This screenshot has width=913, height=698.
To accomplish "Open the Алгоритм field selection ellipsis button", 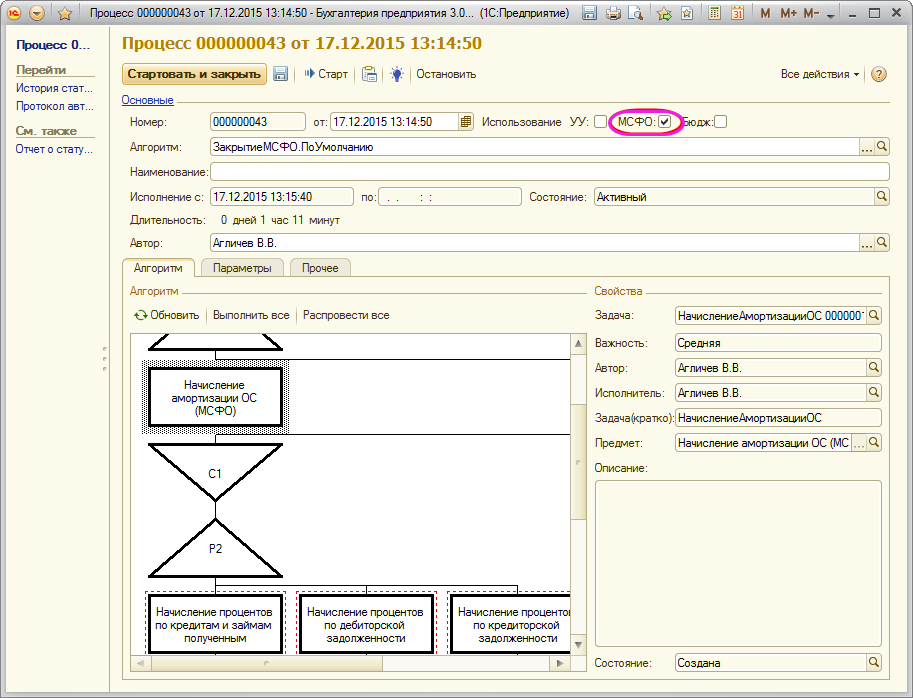I will (866, 147).
